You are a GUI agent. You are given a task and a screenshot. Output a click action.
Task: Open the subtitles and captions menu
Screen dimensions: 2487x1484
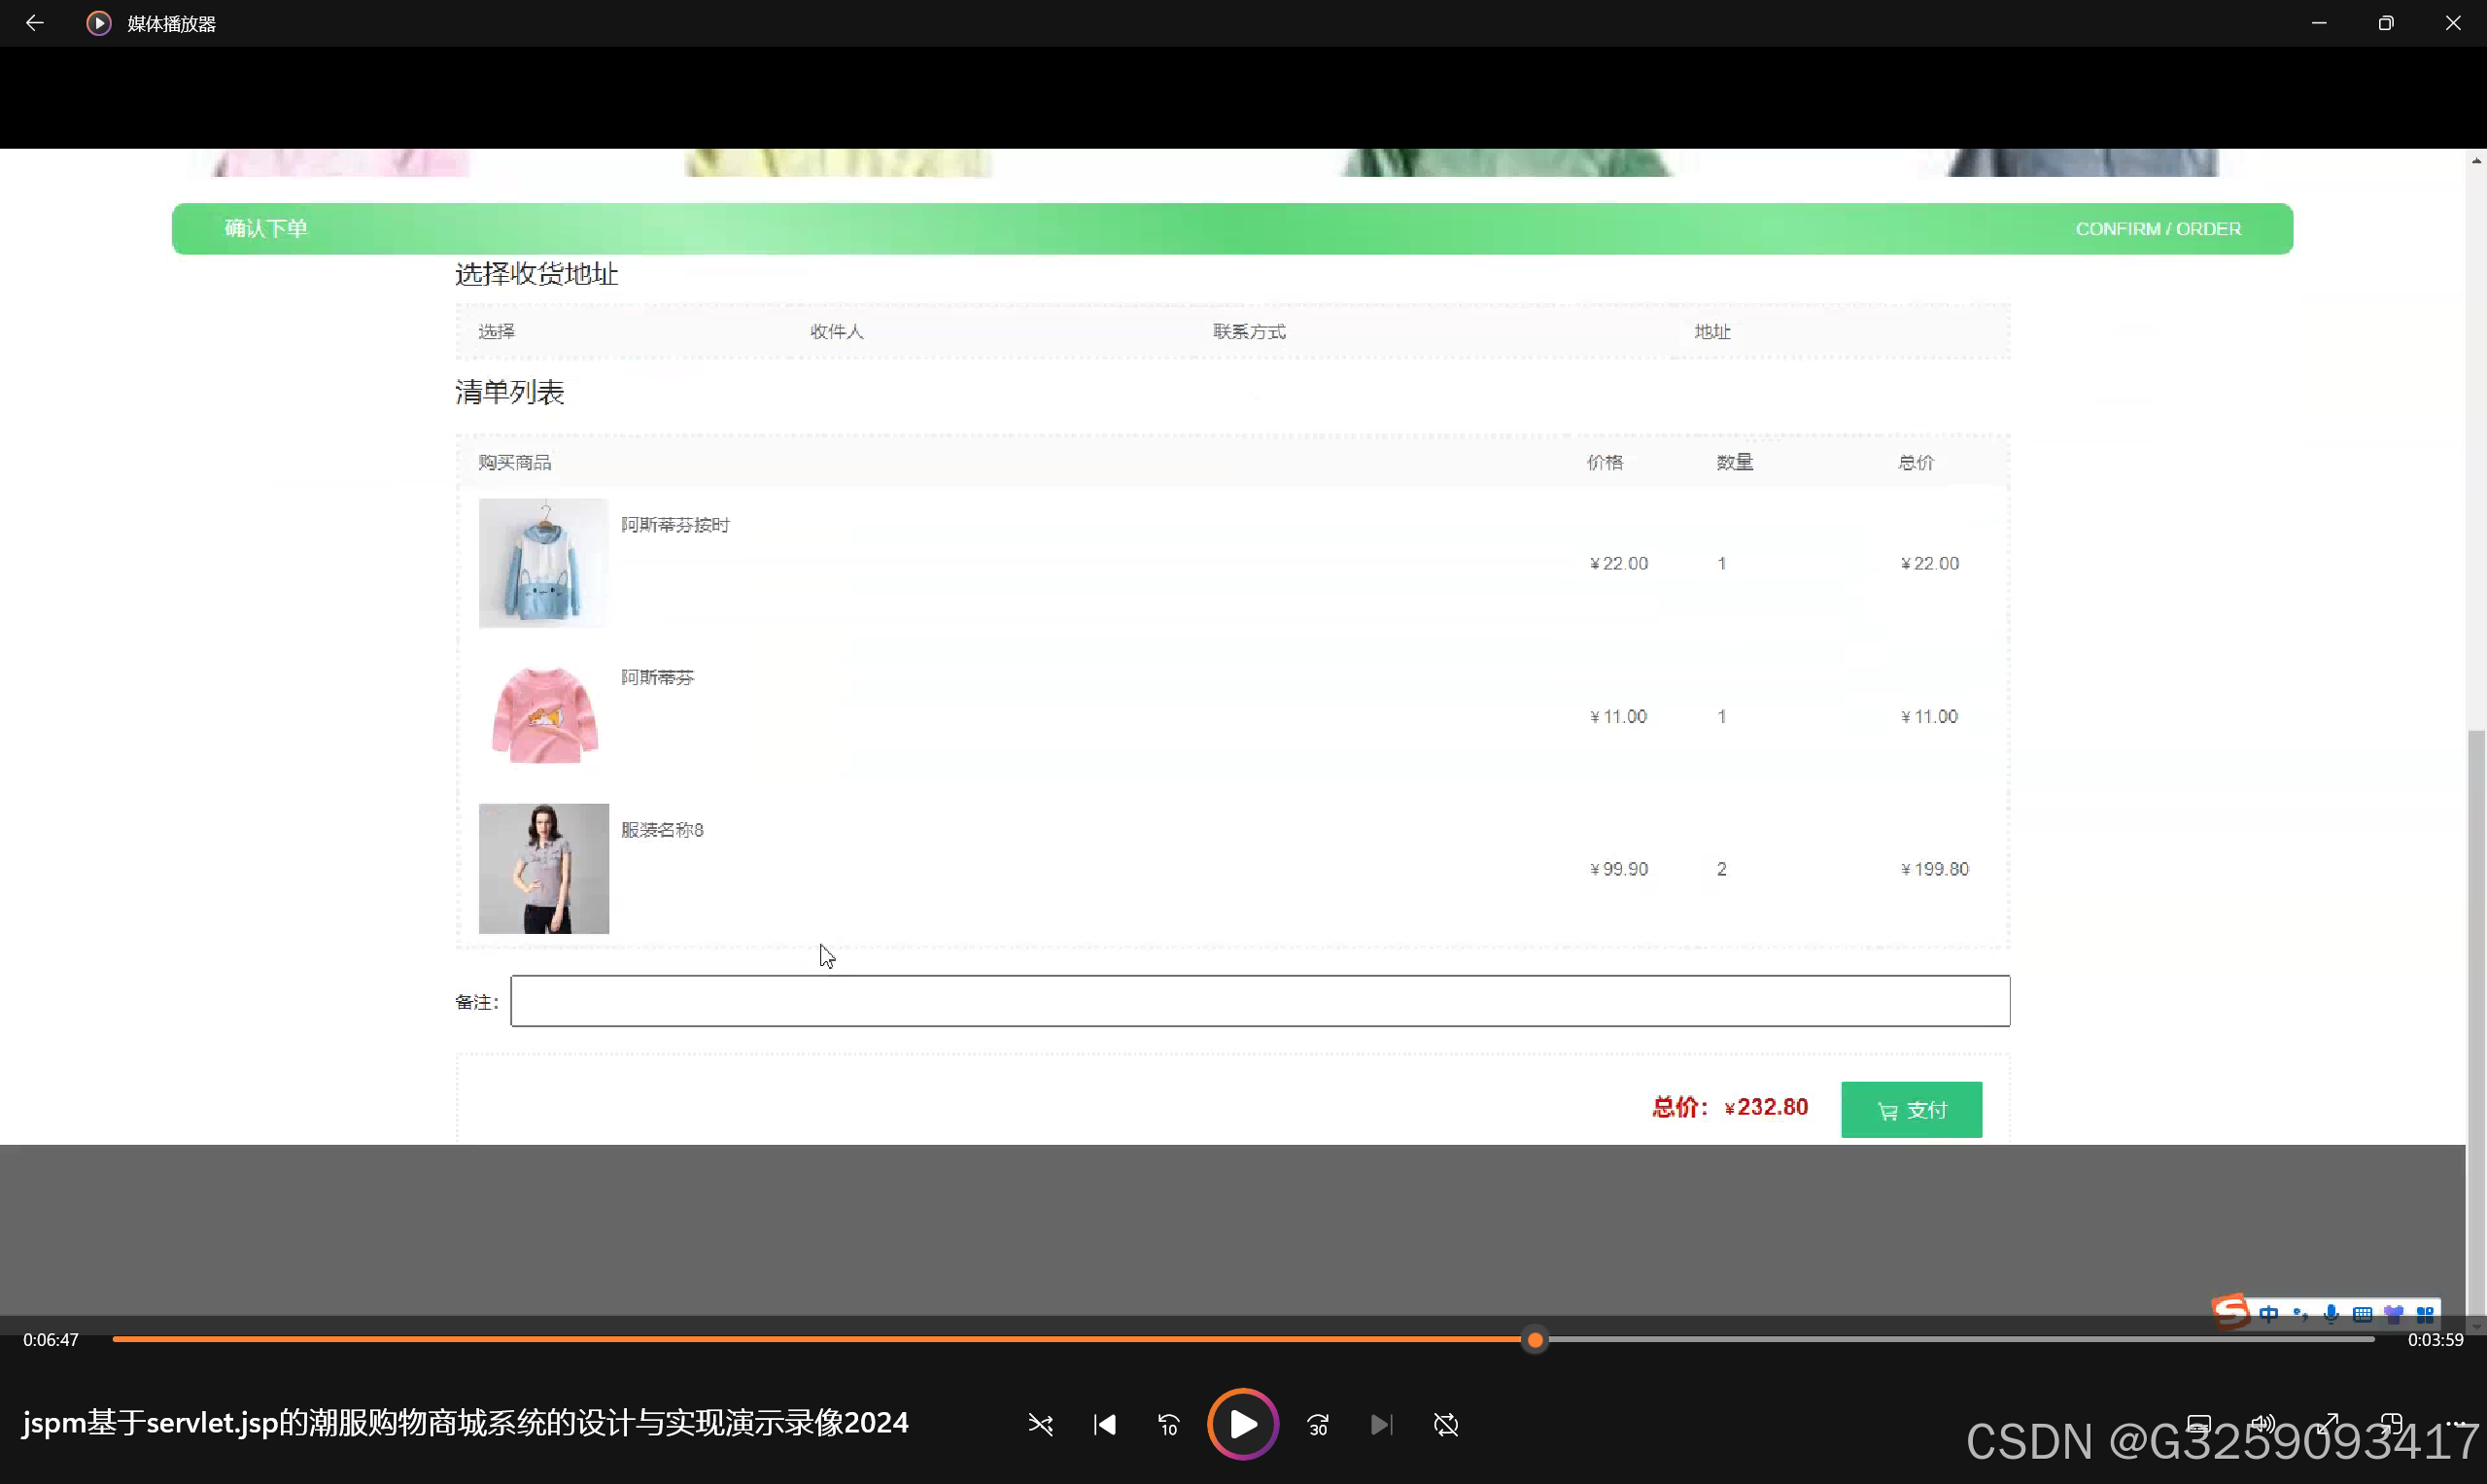(2199, 1424)
